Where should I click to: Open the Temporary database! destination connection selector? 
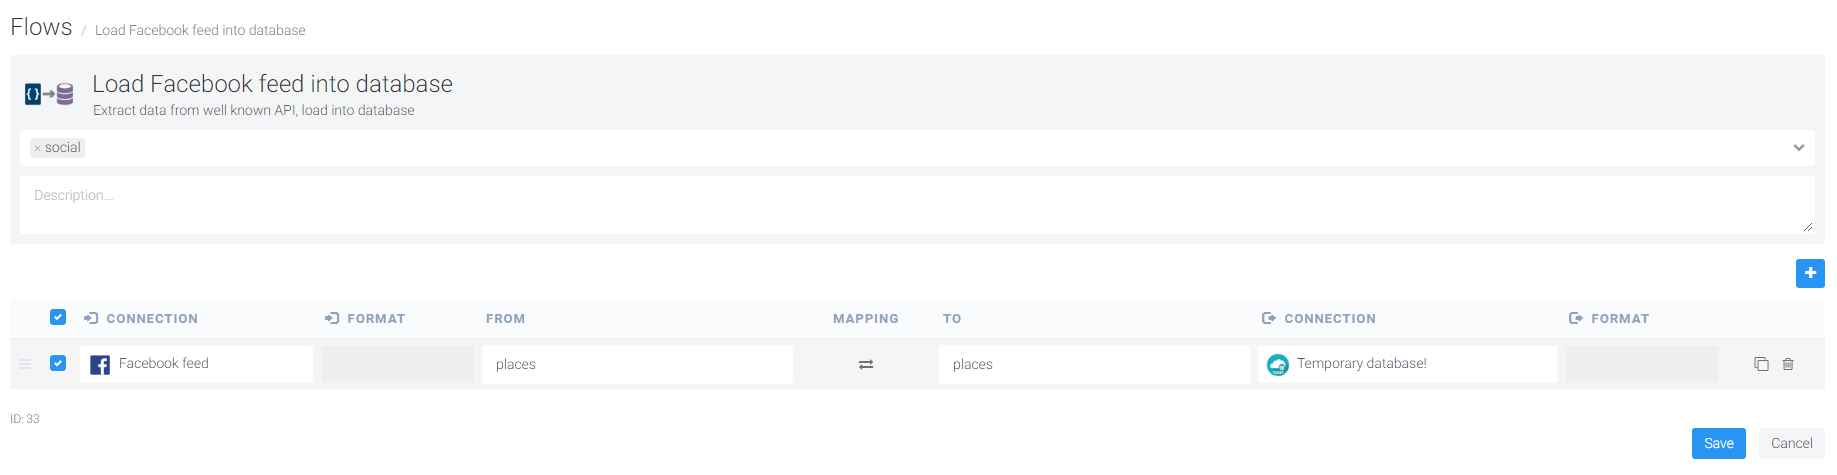(1407, 364)
